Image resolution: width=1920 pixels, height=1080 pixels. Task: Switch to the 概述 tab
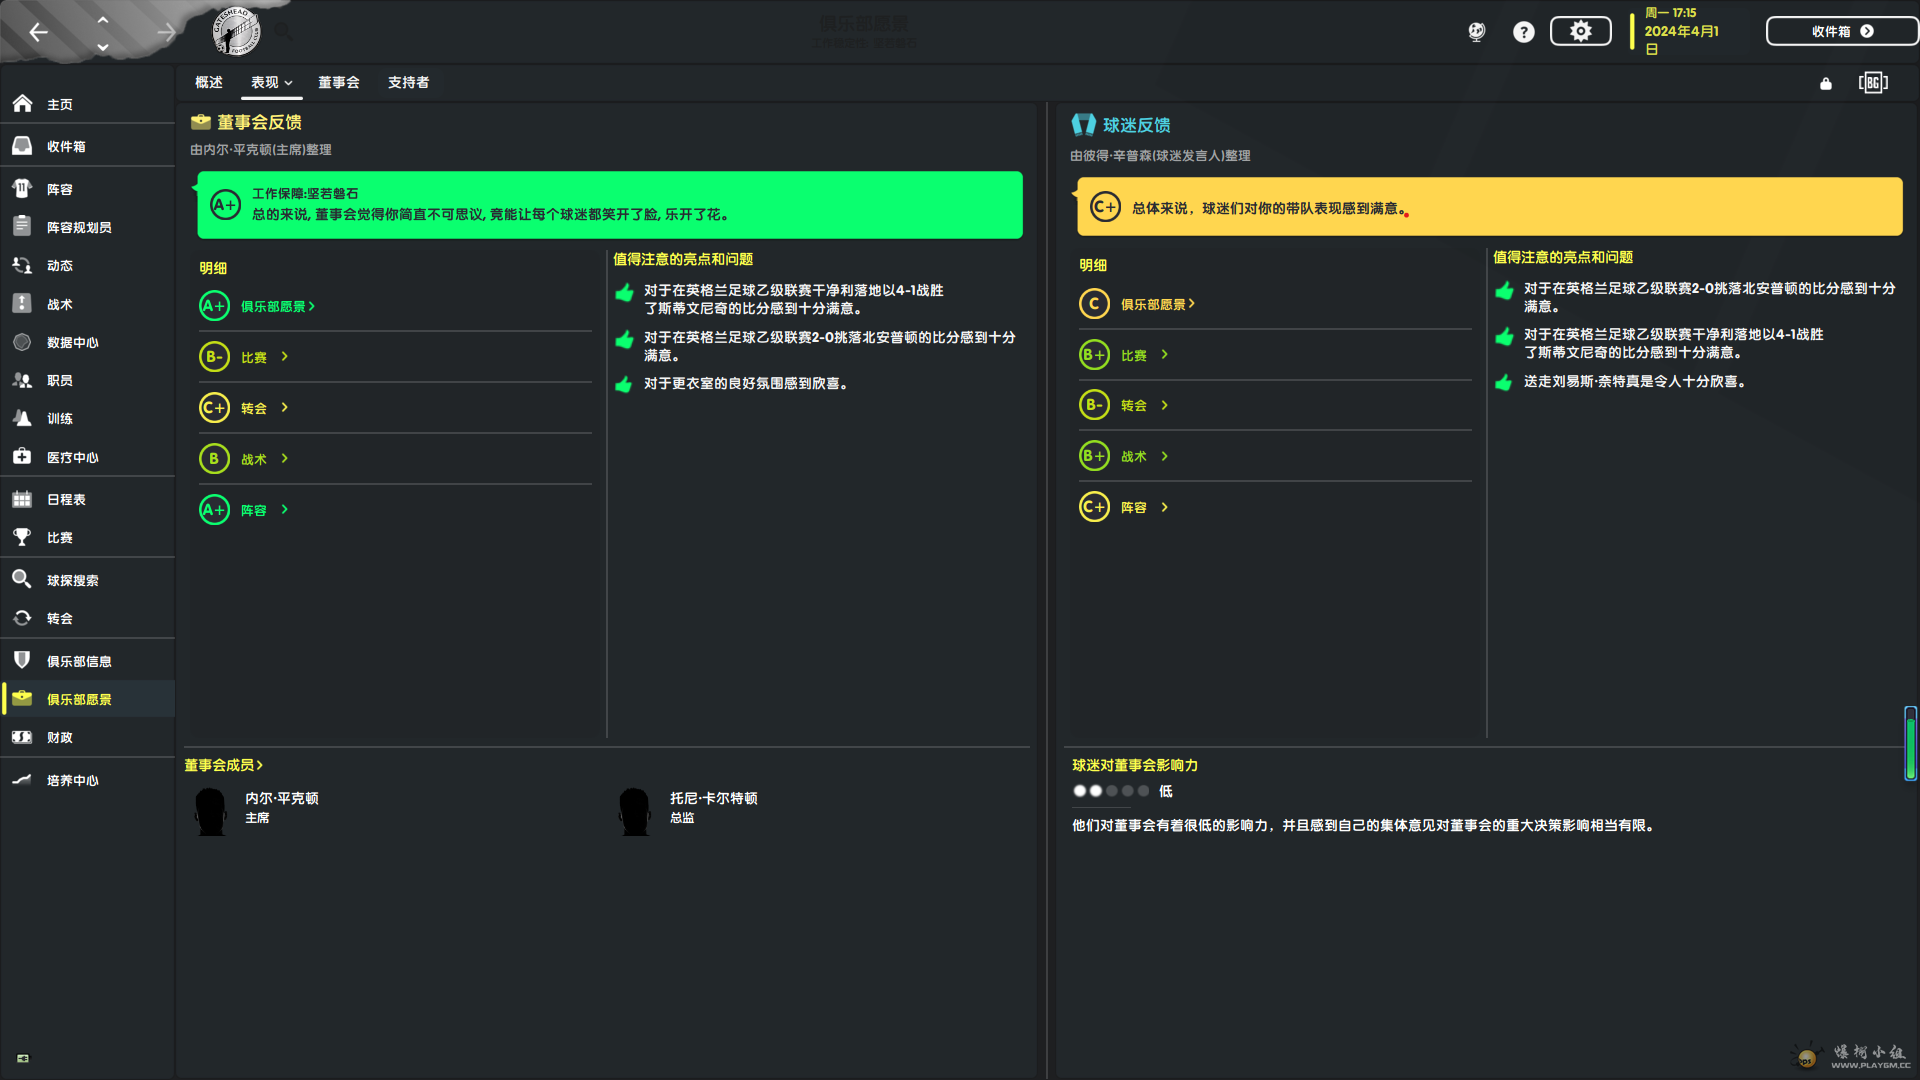(208, 82)
